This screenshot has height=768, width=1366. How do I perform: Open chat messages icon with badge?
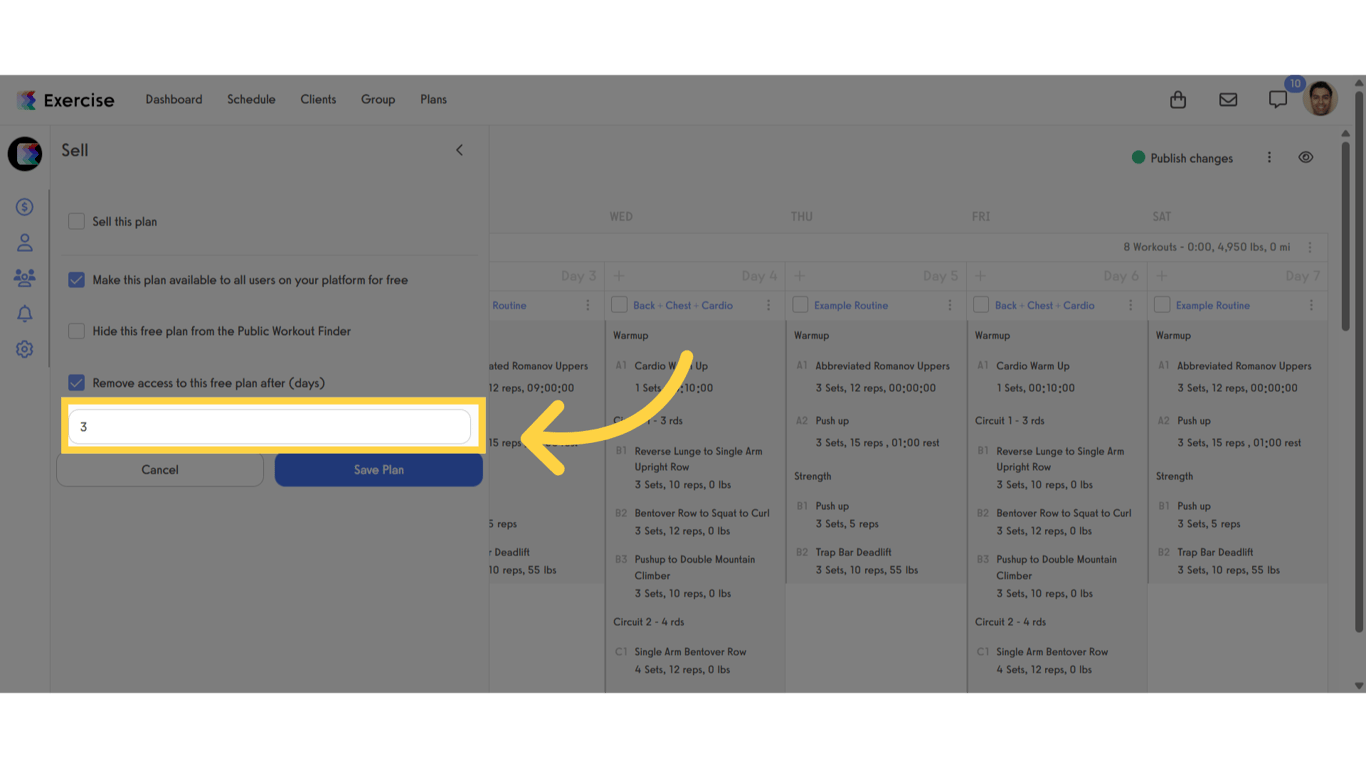1278,100
